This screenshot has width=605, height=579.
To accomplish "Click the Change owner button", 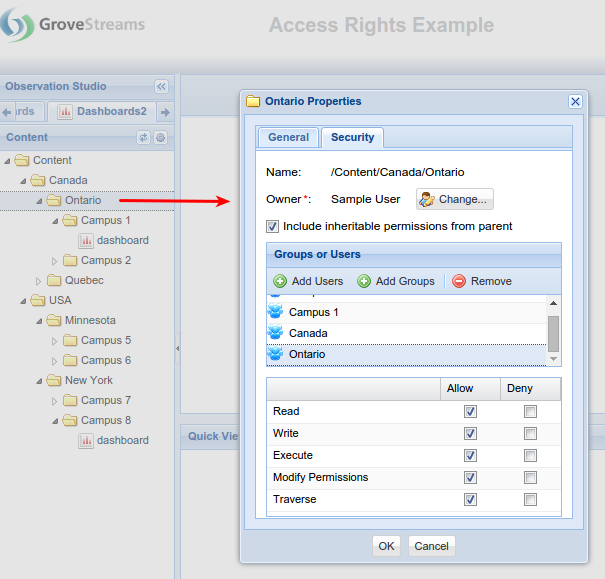I will click(x=454, y=200).
